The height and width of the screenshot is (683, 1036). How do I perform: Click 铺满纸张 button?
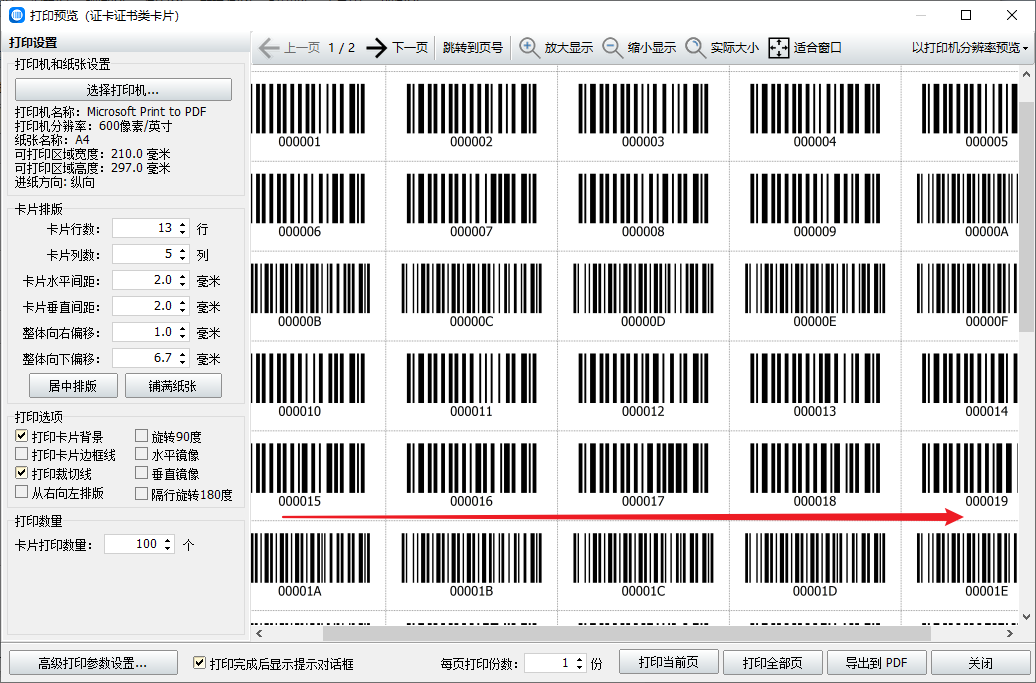click(x=173, y=386)
